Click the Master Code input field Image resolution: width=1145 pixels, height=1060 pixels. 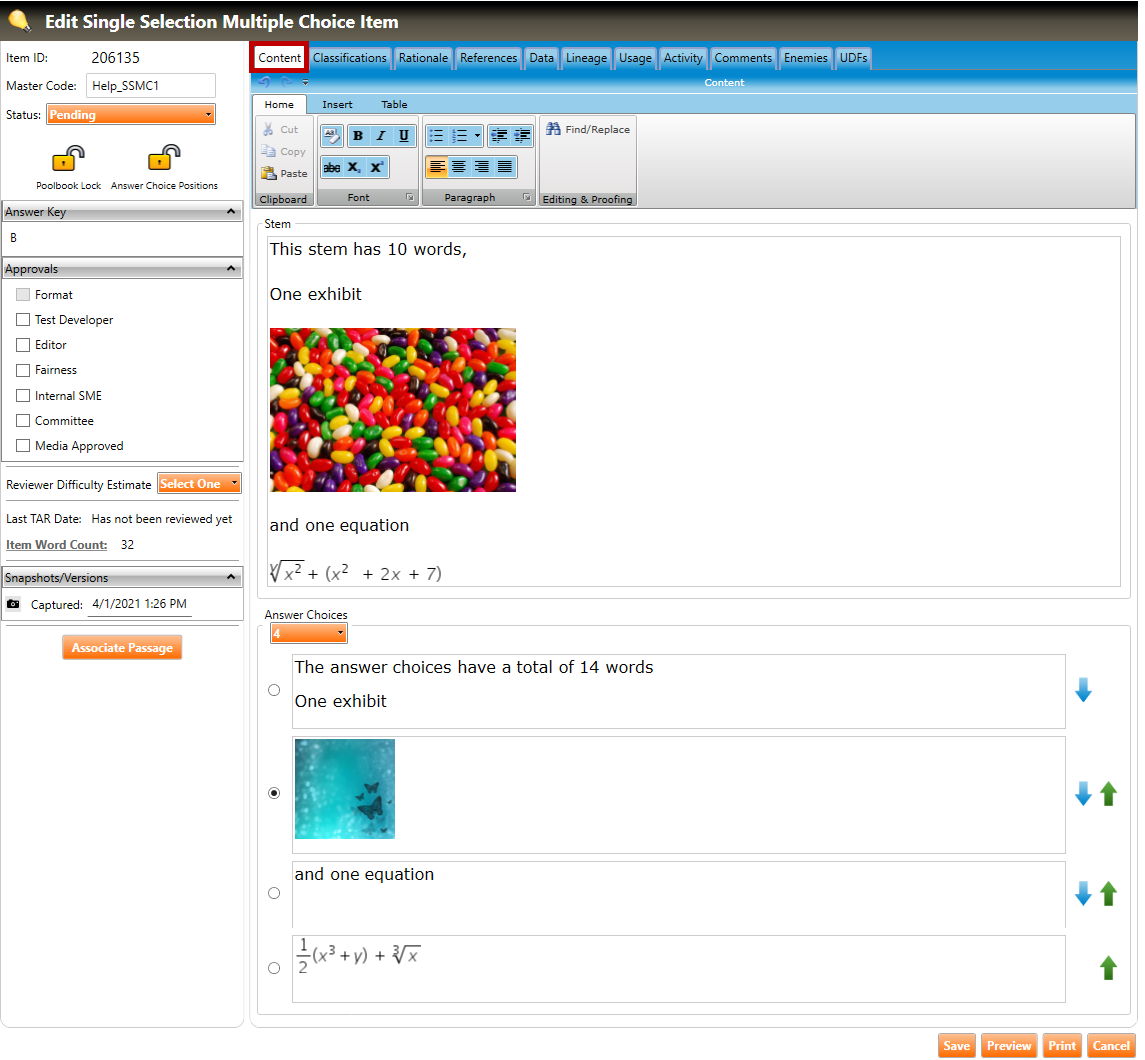click(150, 86)
